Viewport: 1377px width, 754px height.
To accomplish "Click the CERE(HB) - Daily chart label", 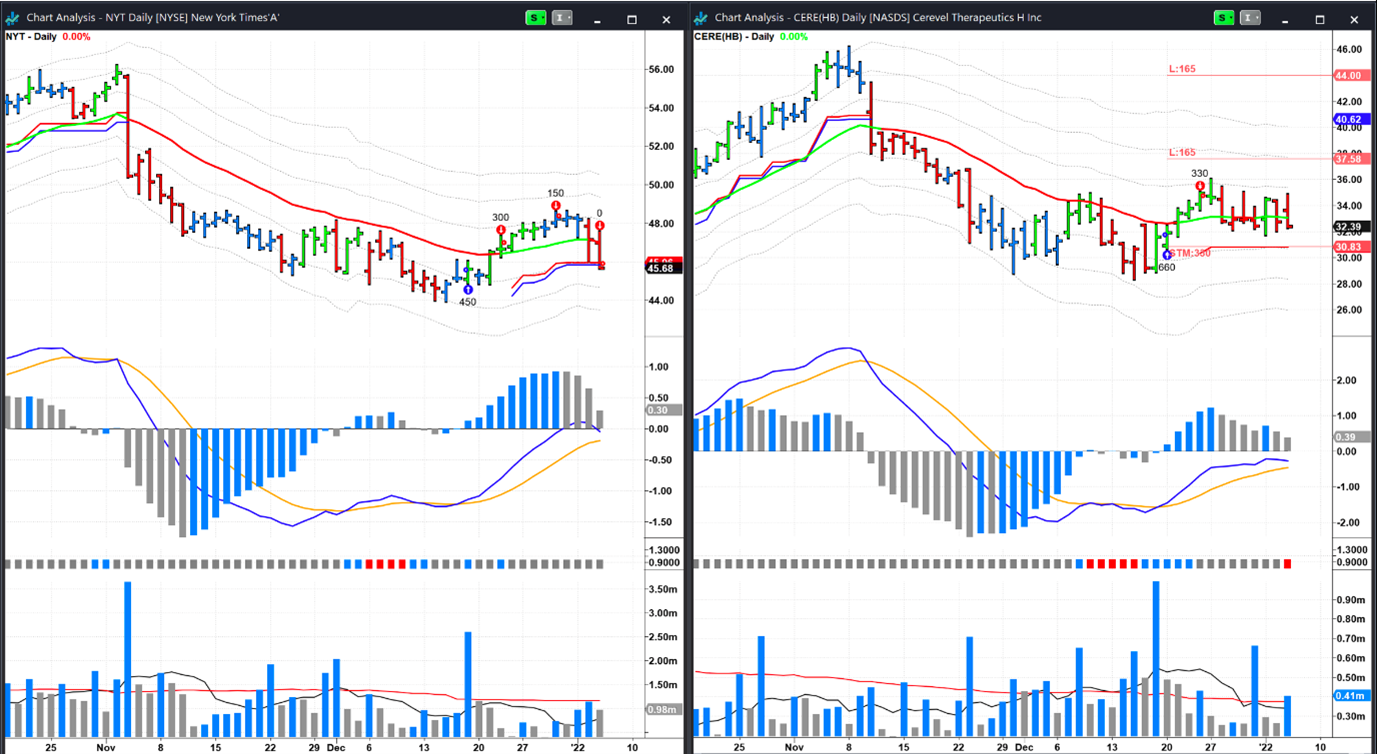I will tap(734, 37).
